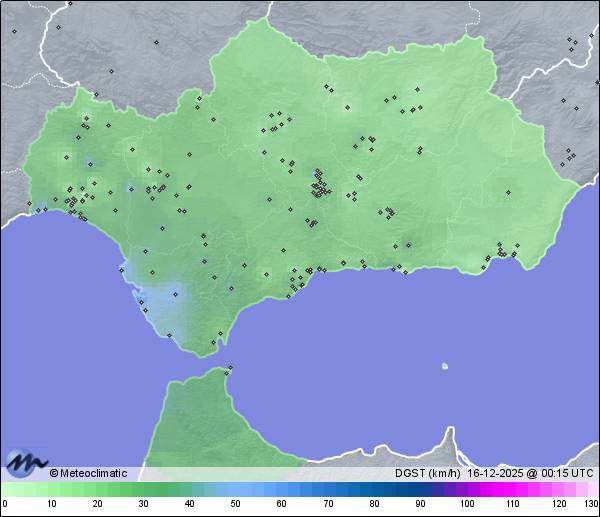
Task: Select the 0 value on the scale
Action: click(x=5, y=503)
